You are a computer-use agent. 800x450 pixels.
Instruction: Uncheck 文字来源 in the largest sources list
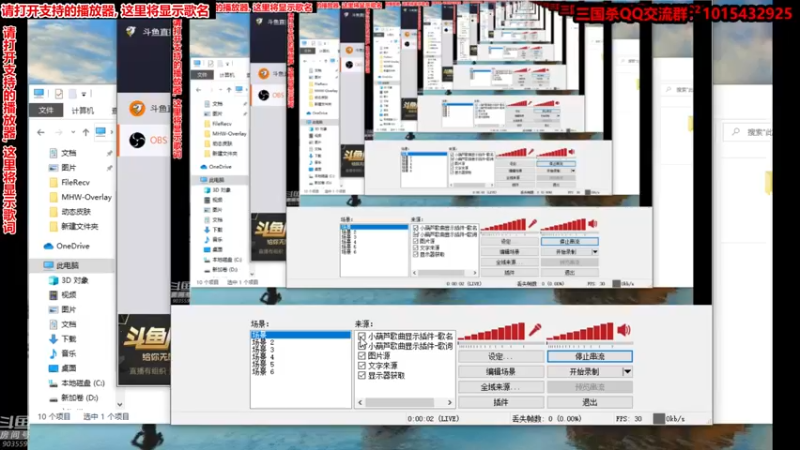[x=362, y=365]
